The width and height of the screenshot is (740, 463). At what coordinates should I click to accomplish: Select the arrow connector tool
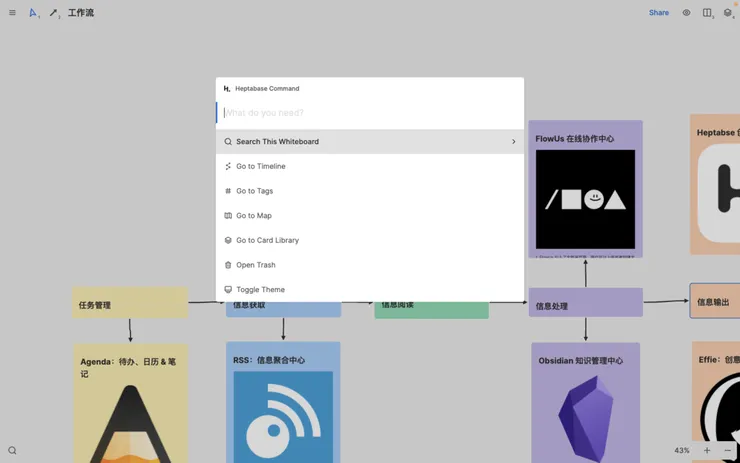53,13
